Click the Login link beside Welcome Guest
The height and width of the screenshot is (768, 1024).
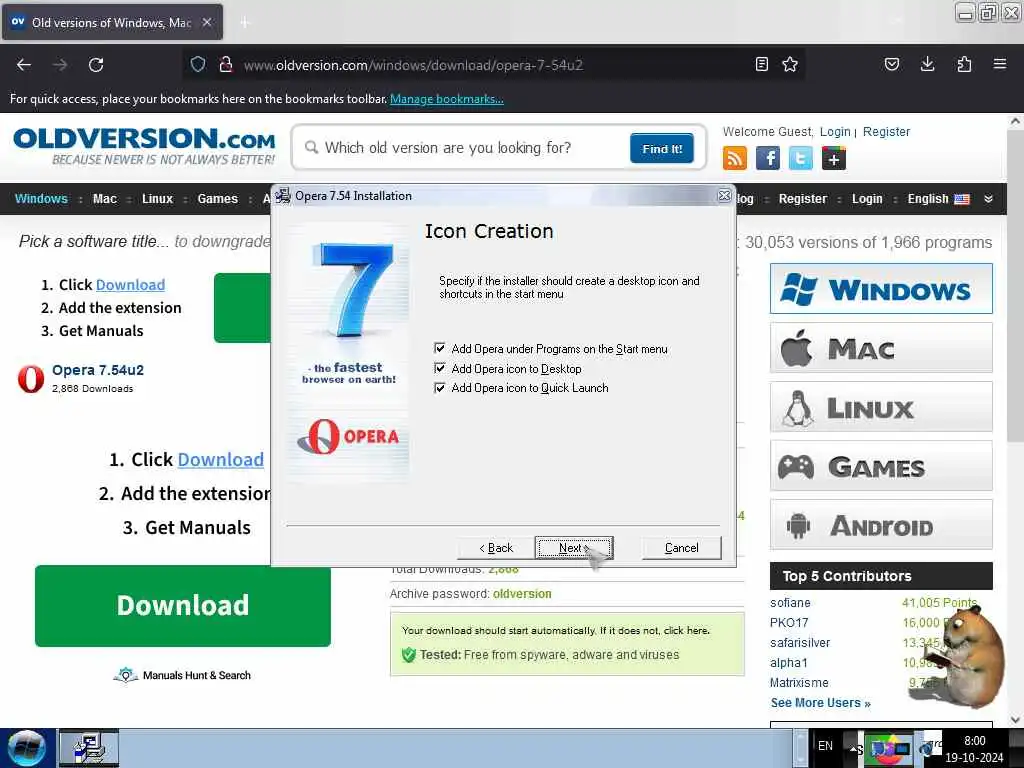(835, 131)
